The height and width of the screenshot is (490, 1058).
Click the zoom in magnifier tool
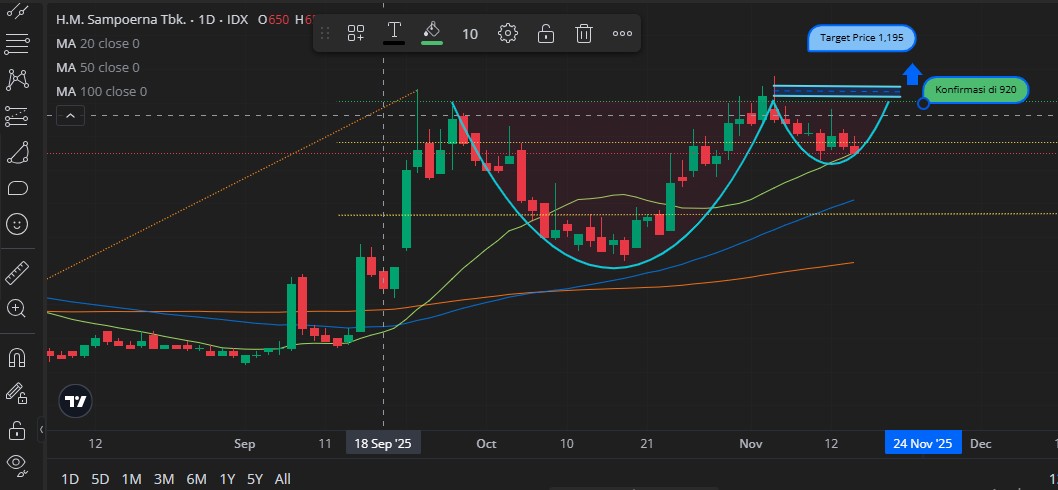tap(17, 308)
